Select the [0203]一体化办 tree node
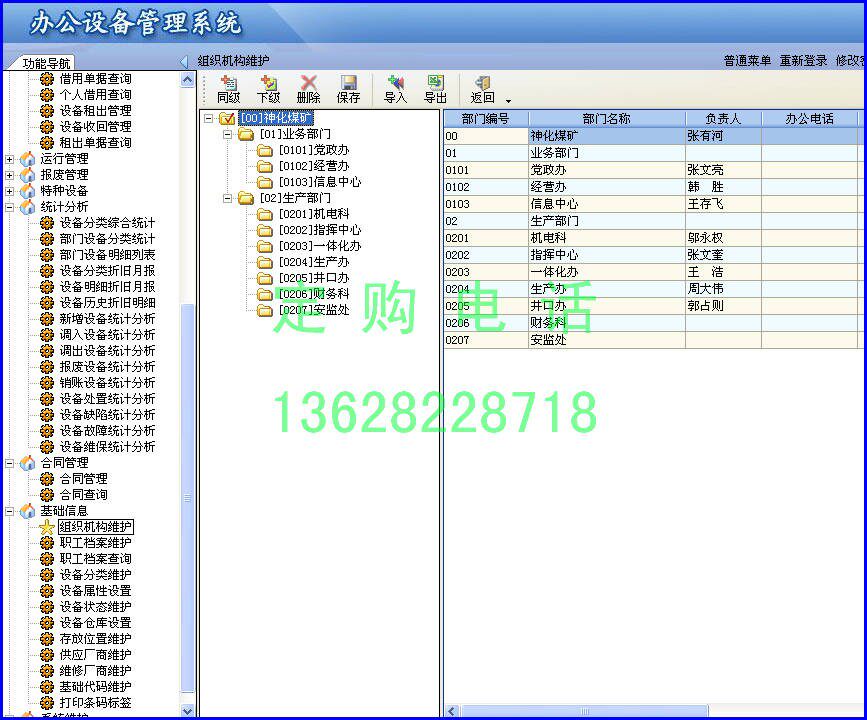867x720 pixels. 320,246
